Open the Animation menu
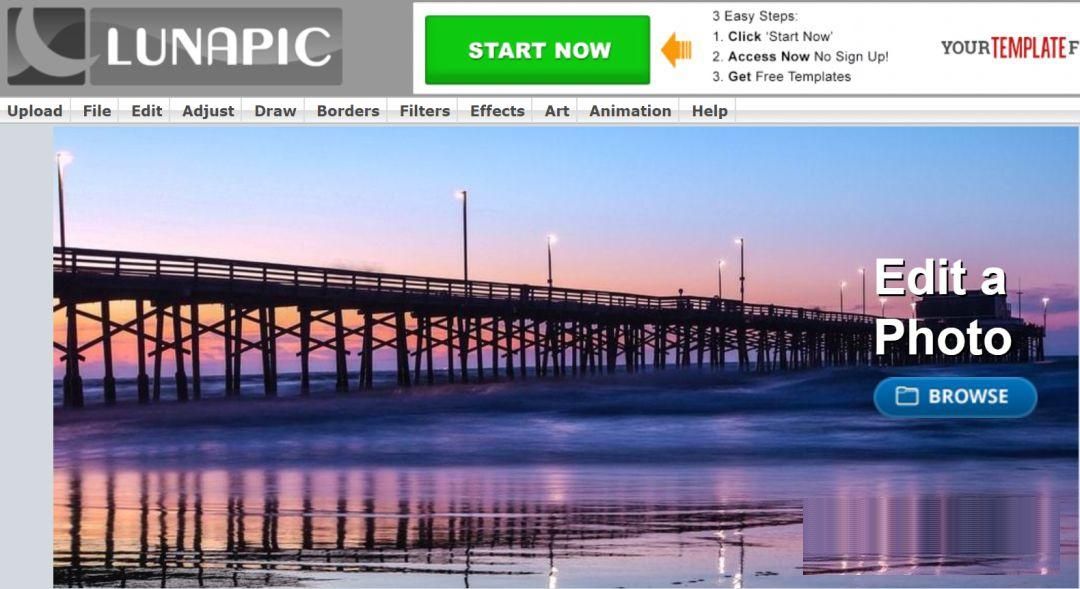1080x589 pixels. click(630, 111)
